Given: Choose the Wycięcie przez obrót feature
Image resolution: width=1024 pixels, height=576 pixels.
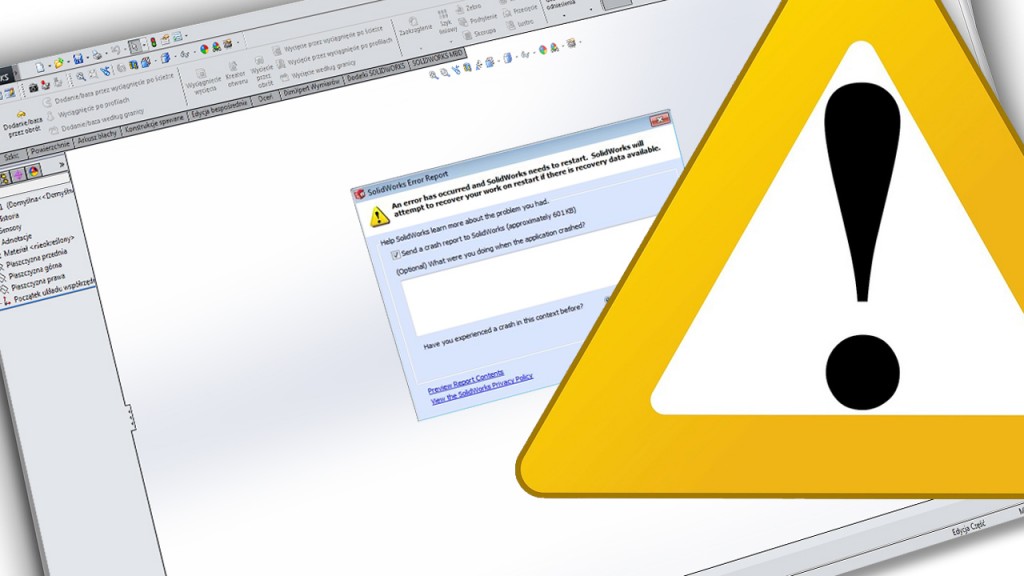Looking at the screenshot, I should click(260, 66).
